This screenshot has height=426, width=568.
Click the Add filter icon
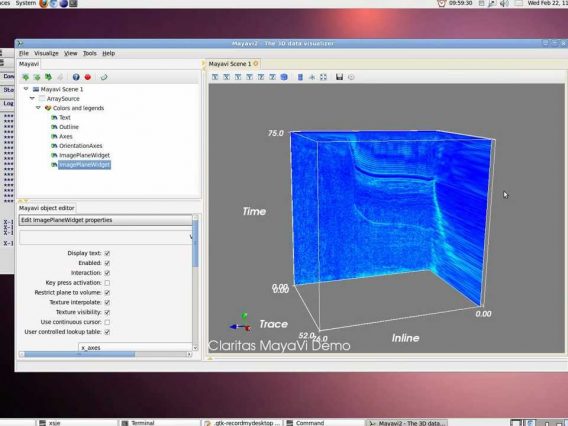pyautogui.click(x=37, y=77)
